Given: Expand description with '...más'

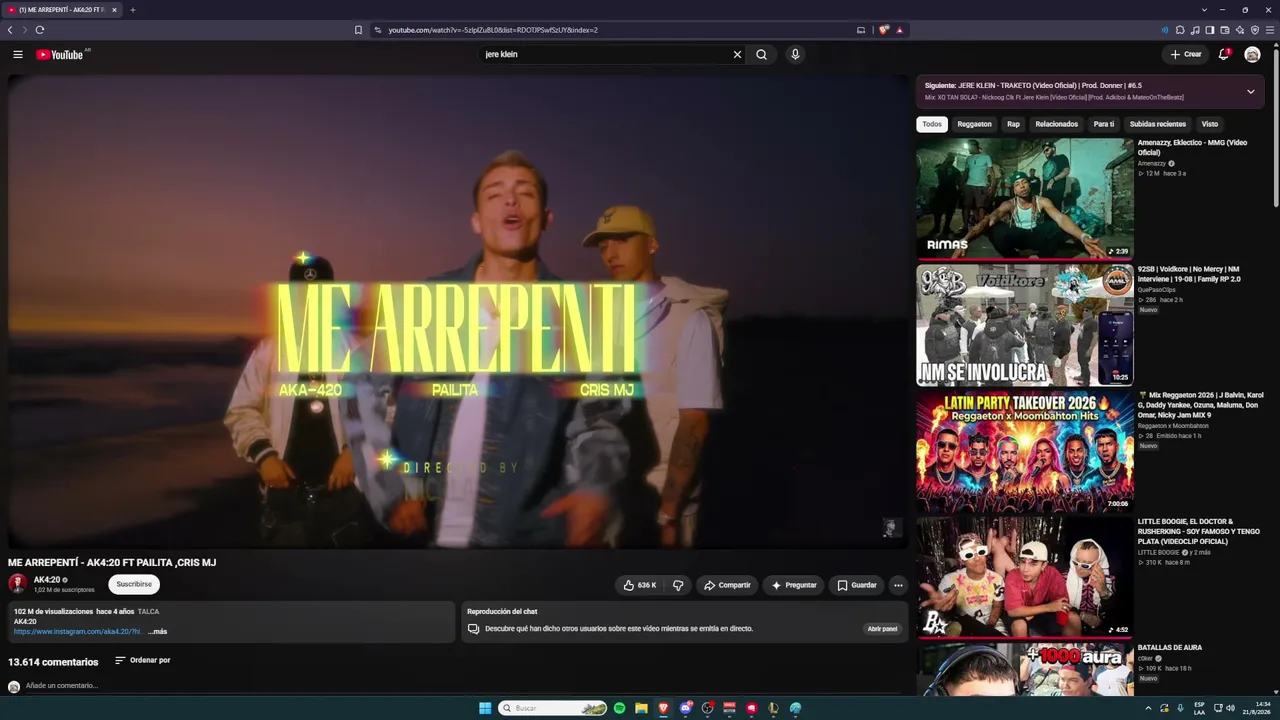Looking at the screenshot, I should (158, 632).
